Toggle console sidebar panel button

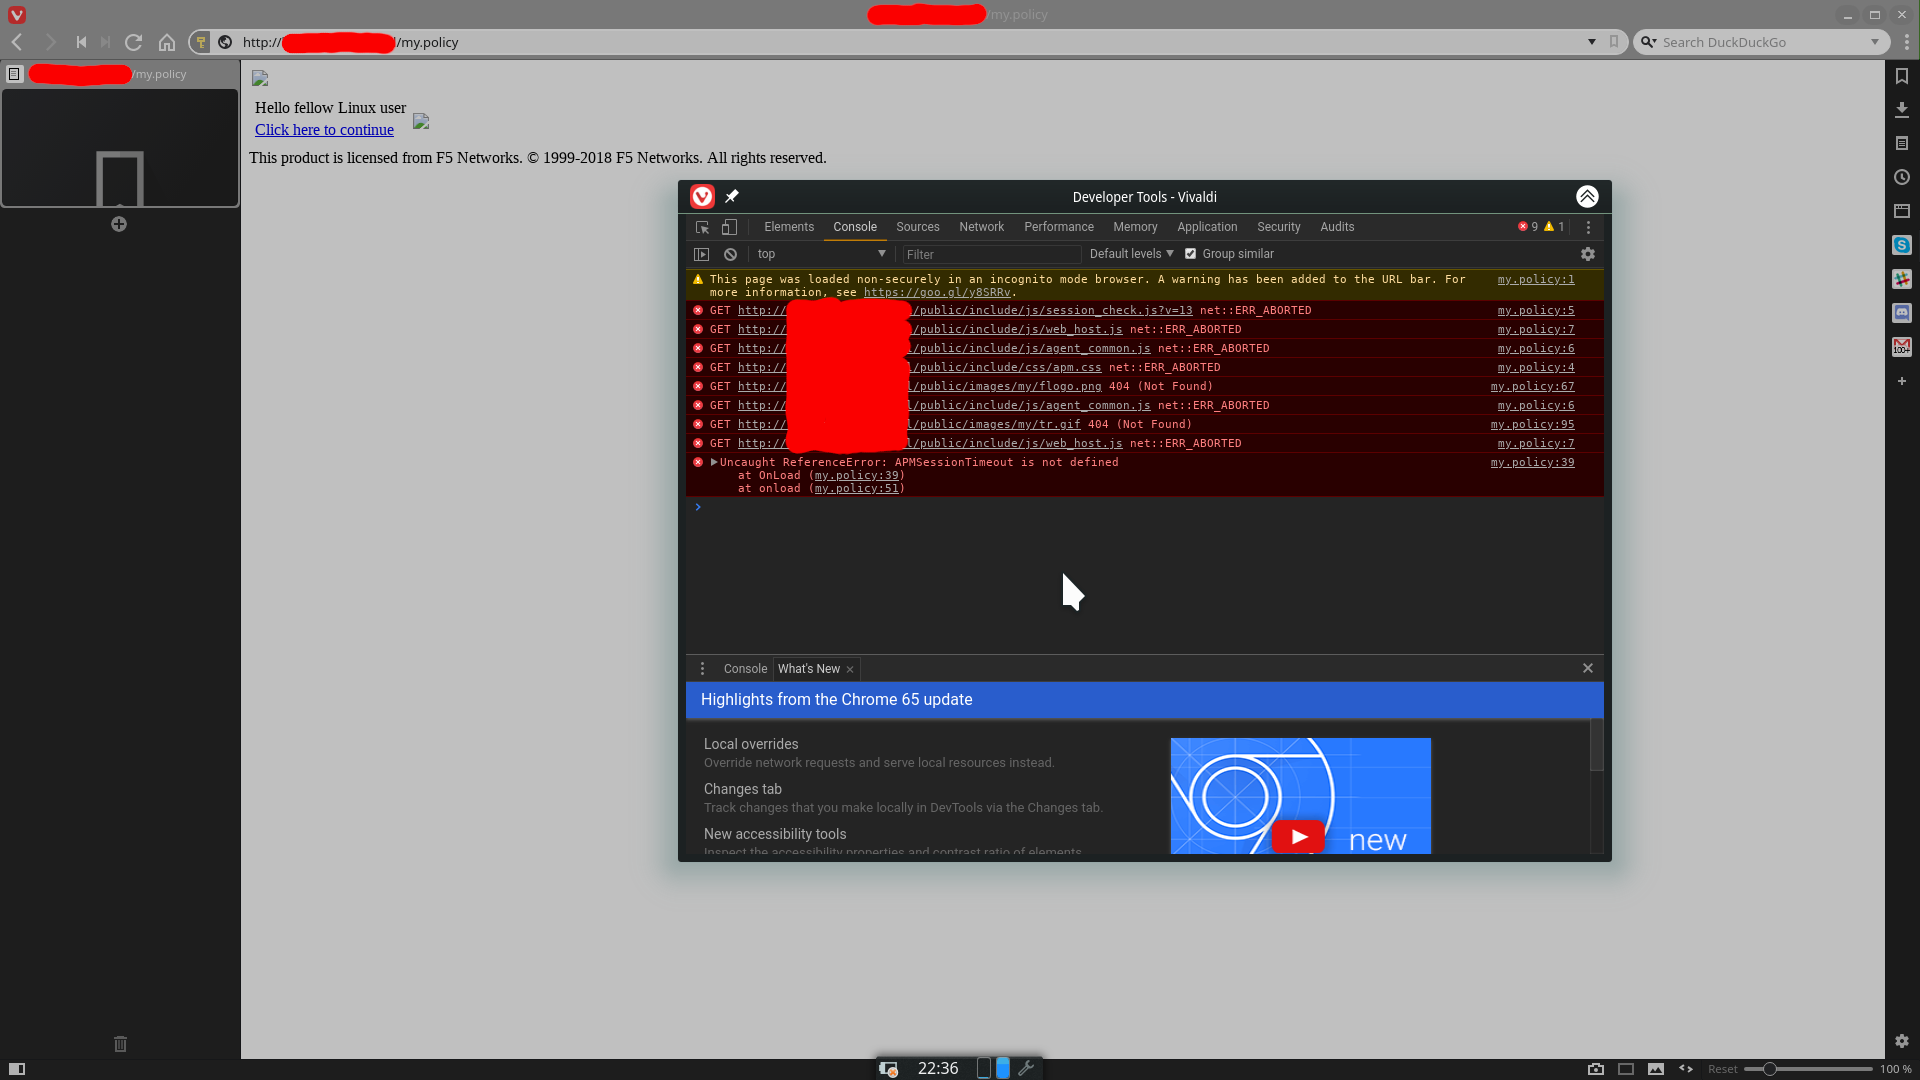pyautogui.click(x=701, y=254)
